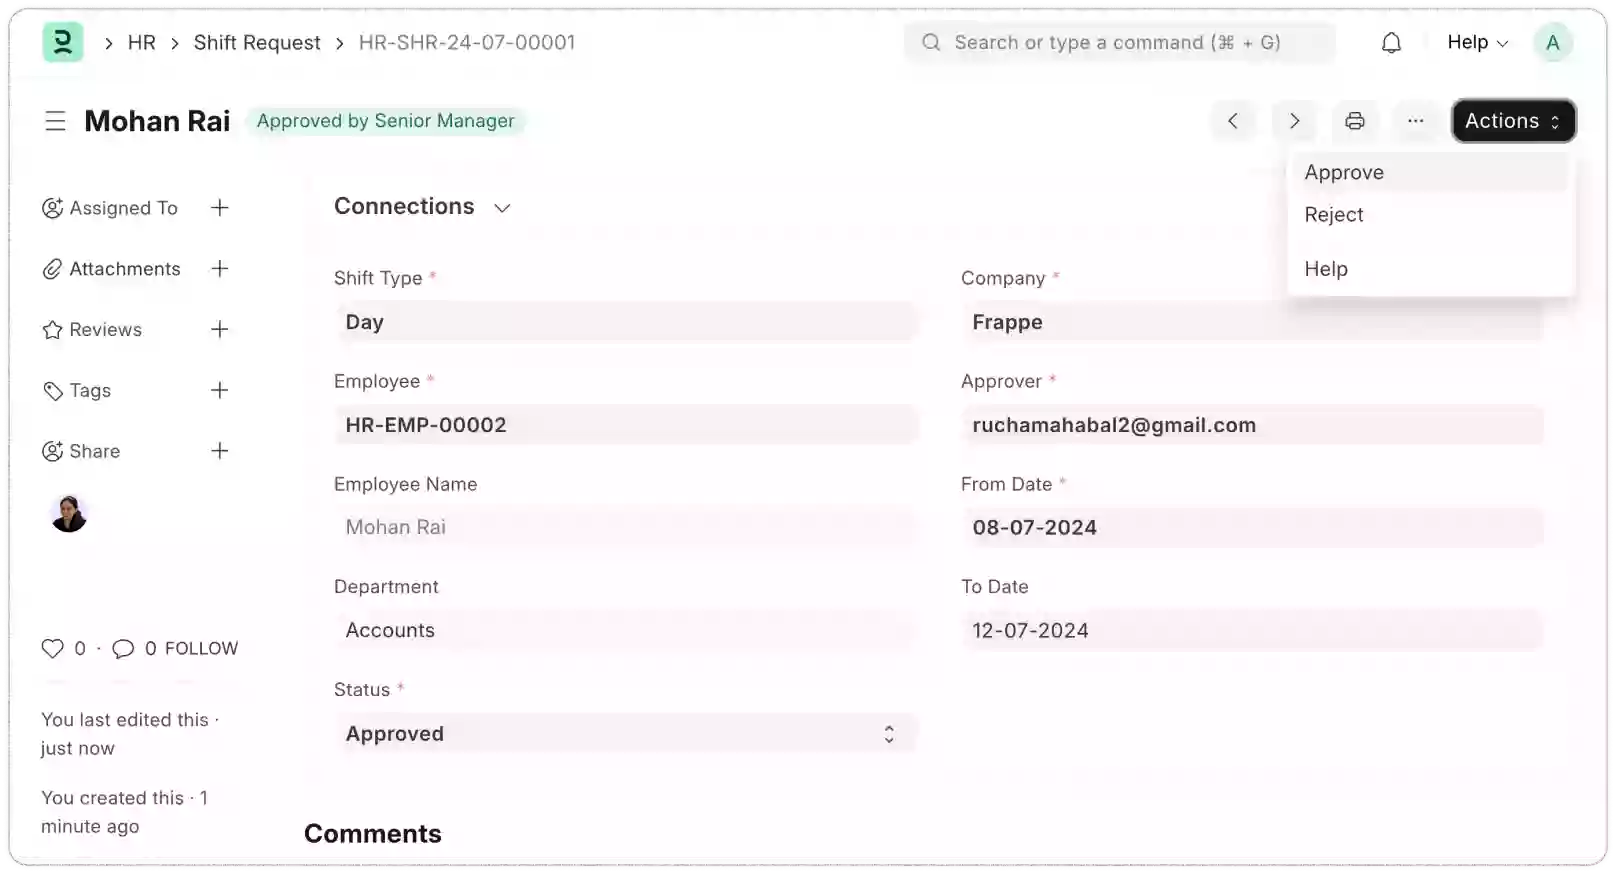The height and width of the screenshot is (872, 1614).
Task: Click the notification bell icon
Action: (x=1390, y=42)
